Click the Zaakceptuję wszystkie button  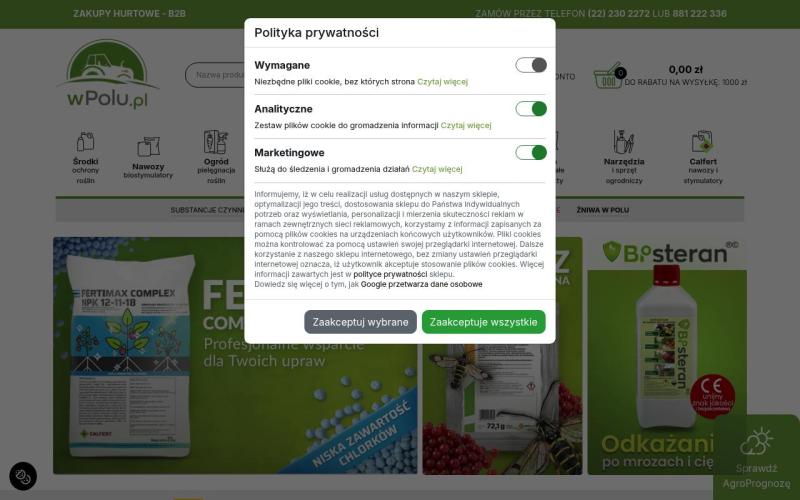[483, 322]
